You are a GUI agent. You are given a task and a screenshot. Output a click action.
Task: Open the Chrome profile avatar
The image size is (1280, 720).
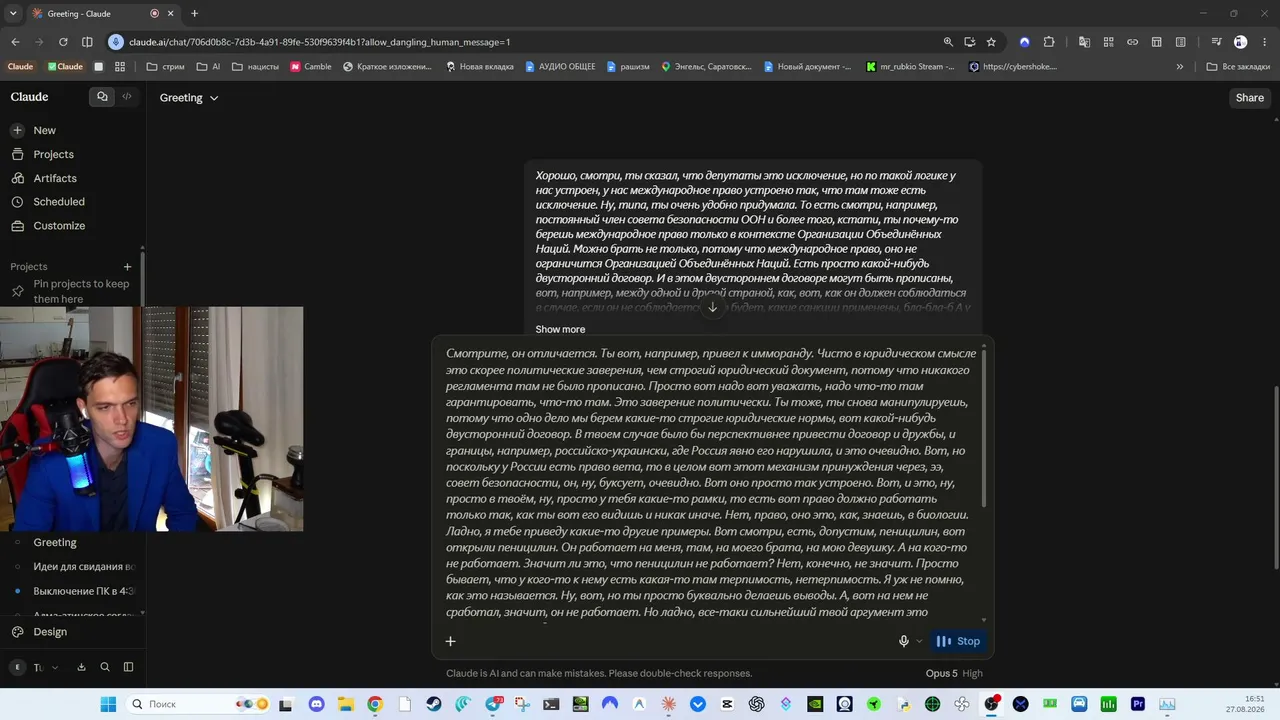pos(1240,42)
